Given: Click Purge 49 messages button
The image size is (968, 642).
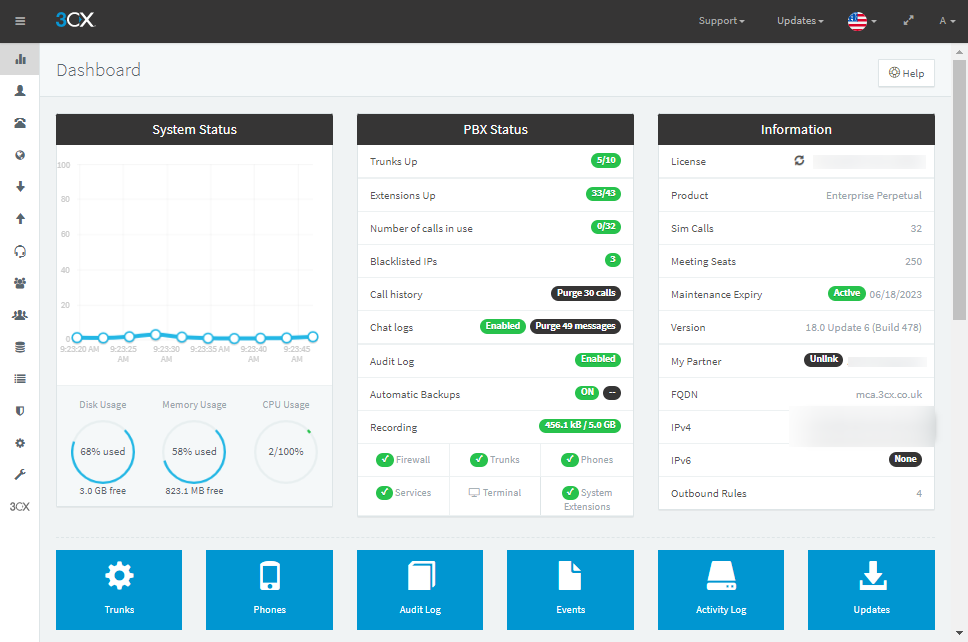Looking at the screenshot, I should pos(575,326).
